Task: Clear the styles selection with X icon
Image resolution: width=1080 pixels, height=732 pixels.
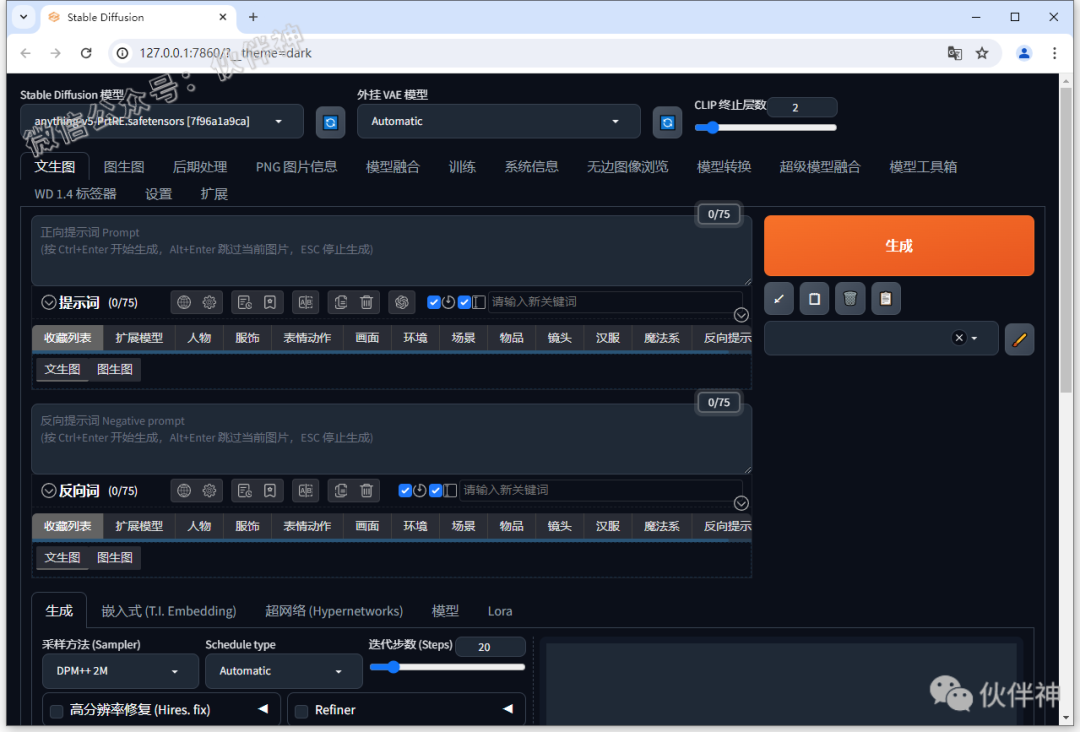Action: [x=958, y=337]
